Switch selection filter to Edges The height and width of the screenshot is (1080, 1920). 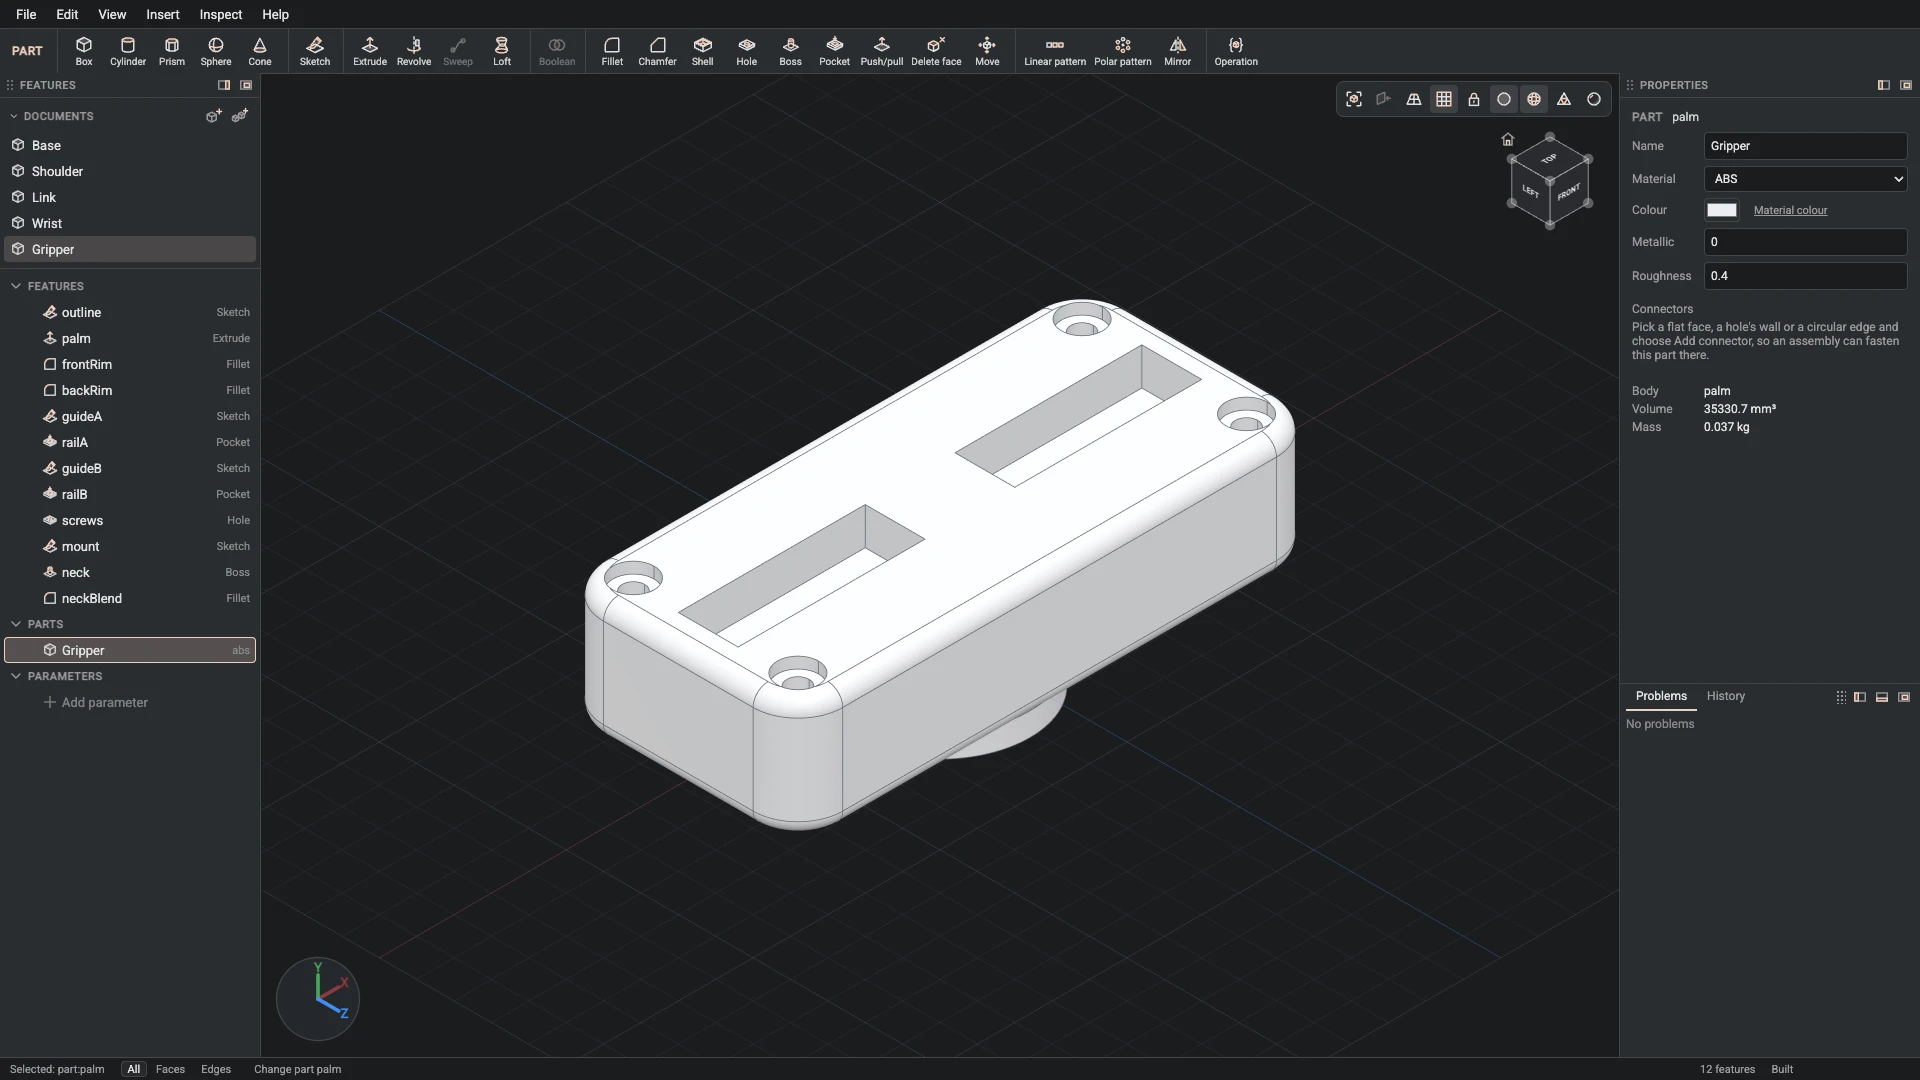pos(216,1069)
